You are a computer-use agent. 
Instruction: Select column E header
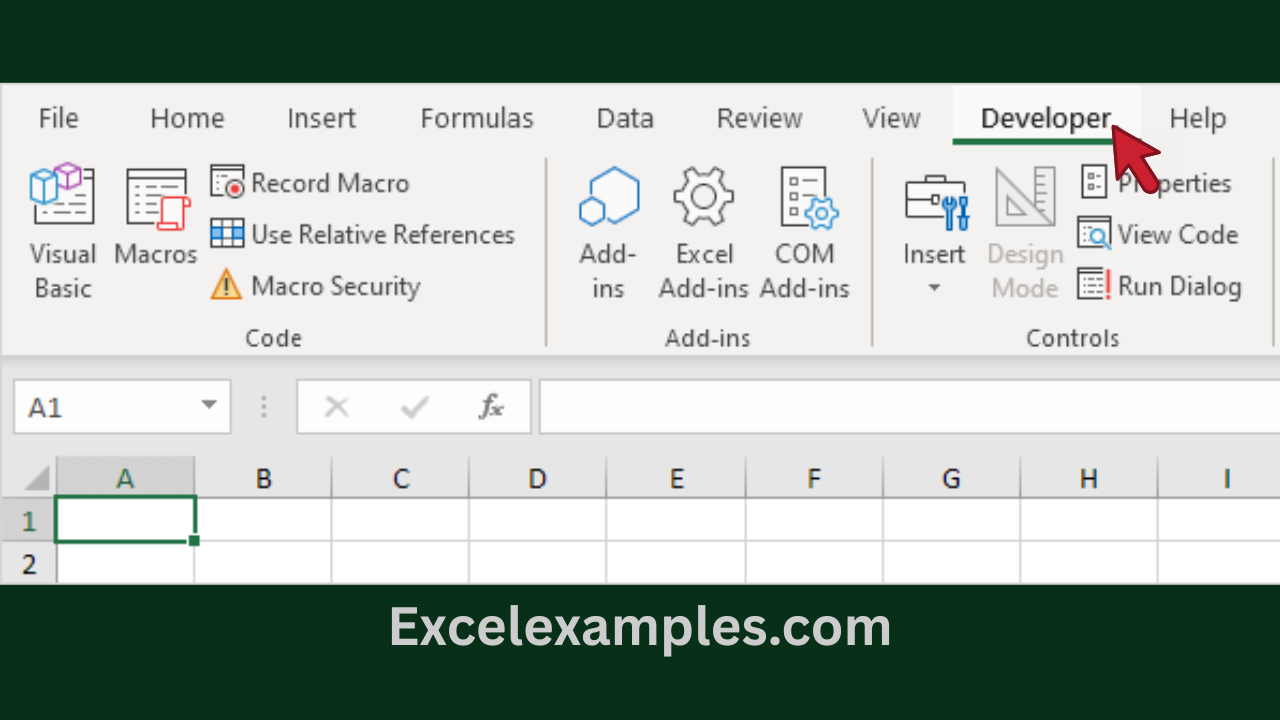[676, 478]
